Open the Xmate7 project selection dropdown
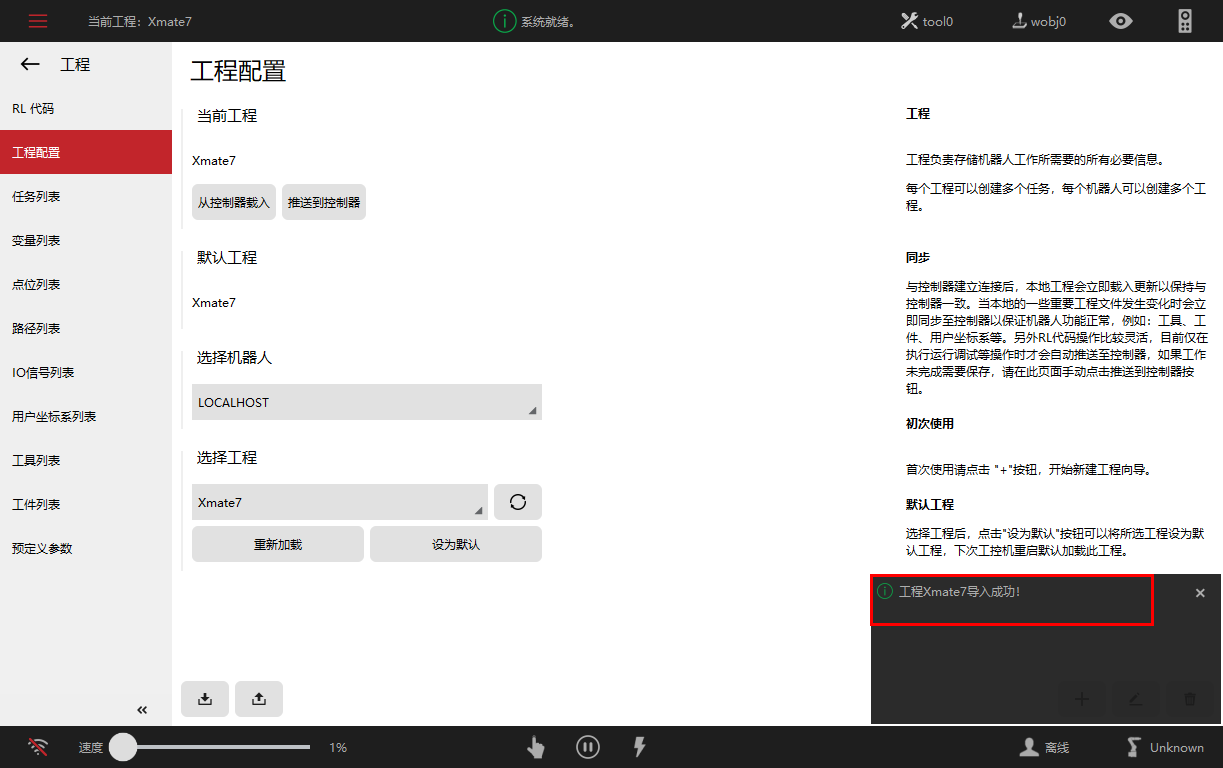The image size is (1223, 768). click(340, 502)
